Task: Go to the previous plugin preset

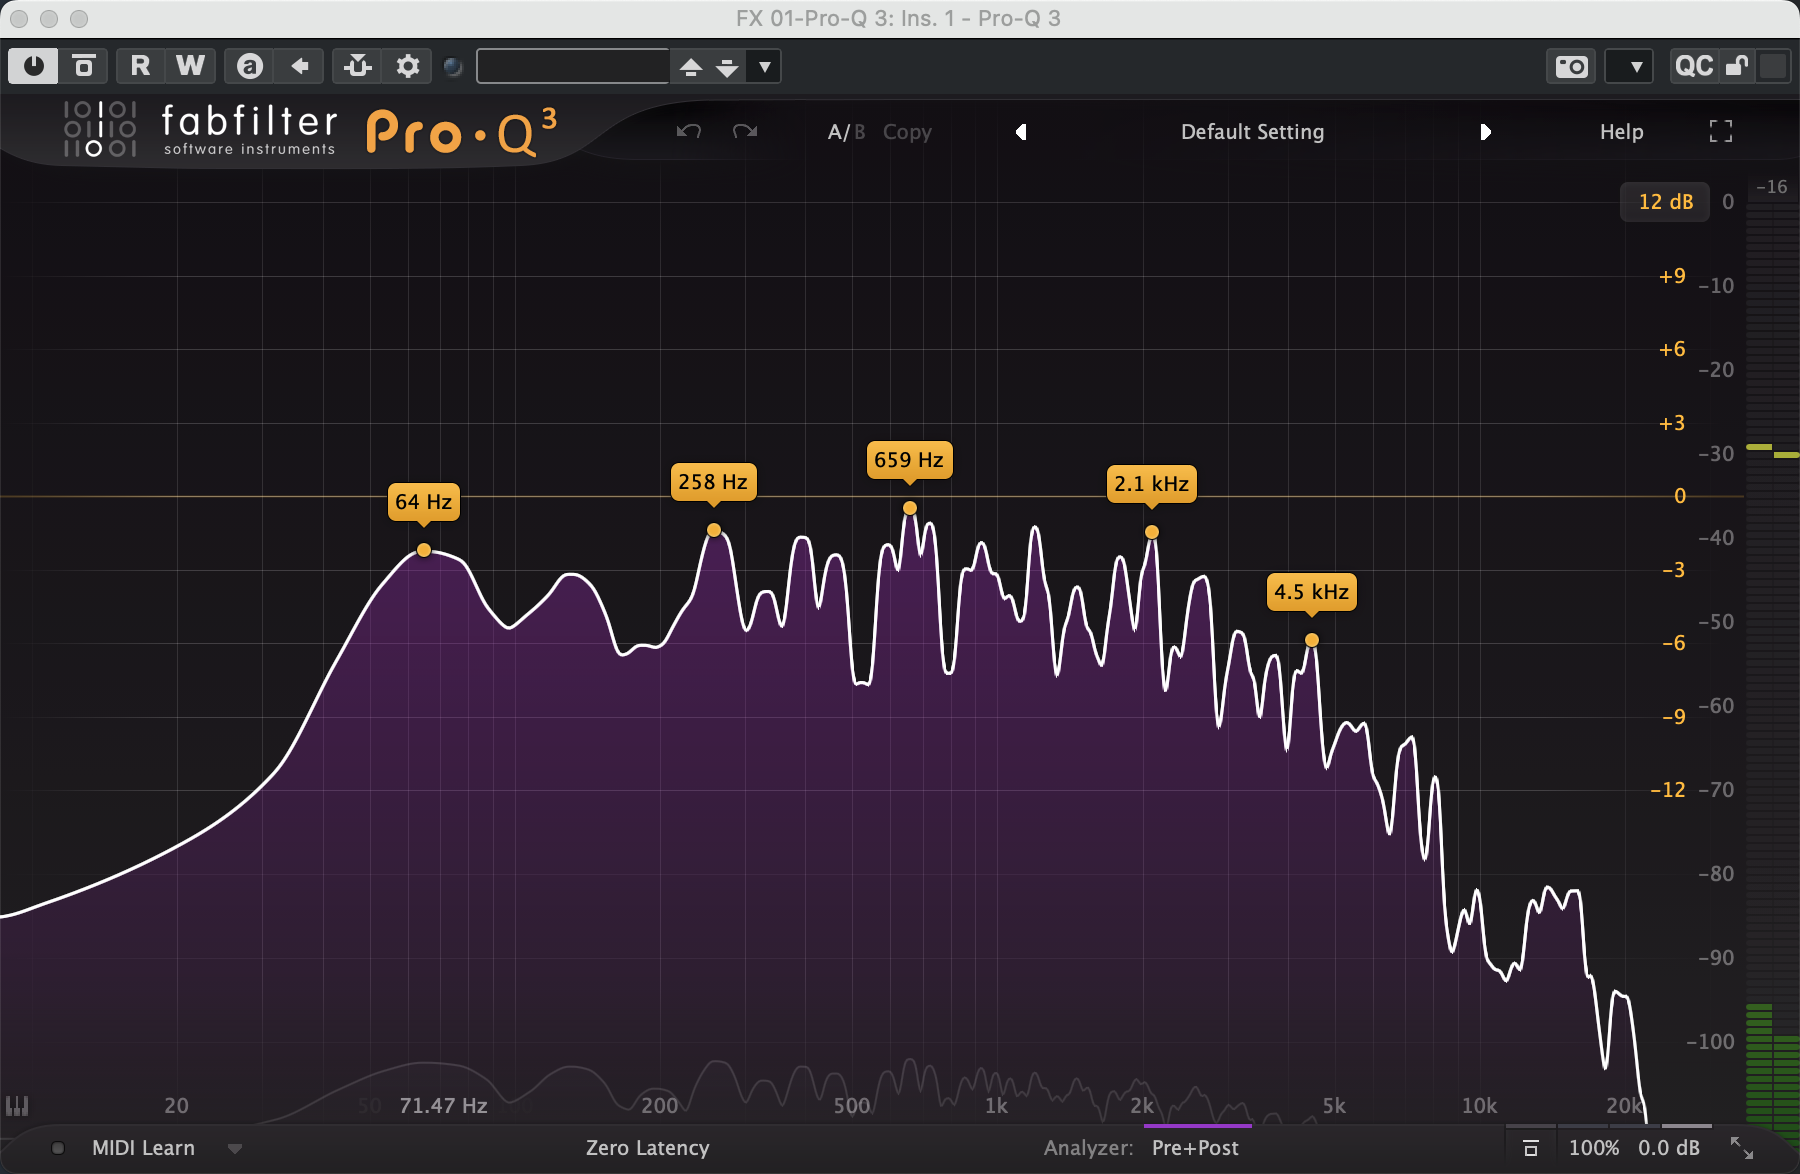Action: click(x=1021, y=132)
